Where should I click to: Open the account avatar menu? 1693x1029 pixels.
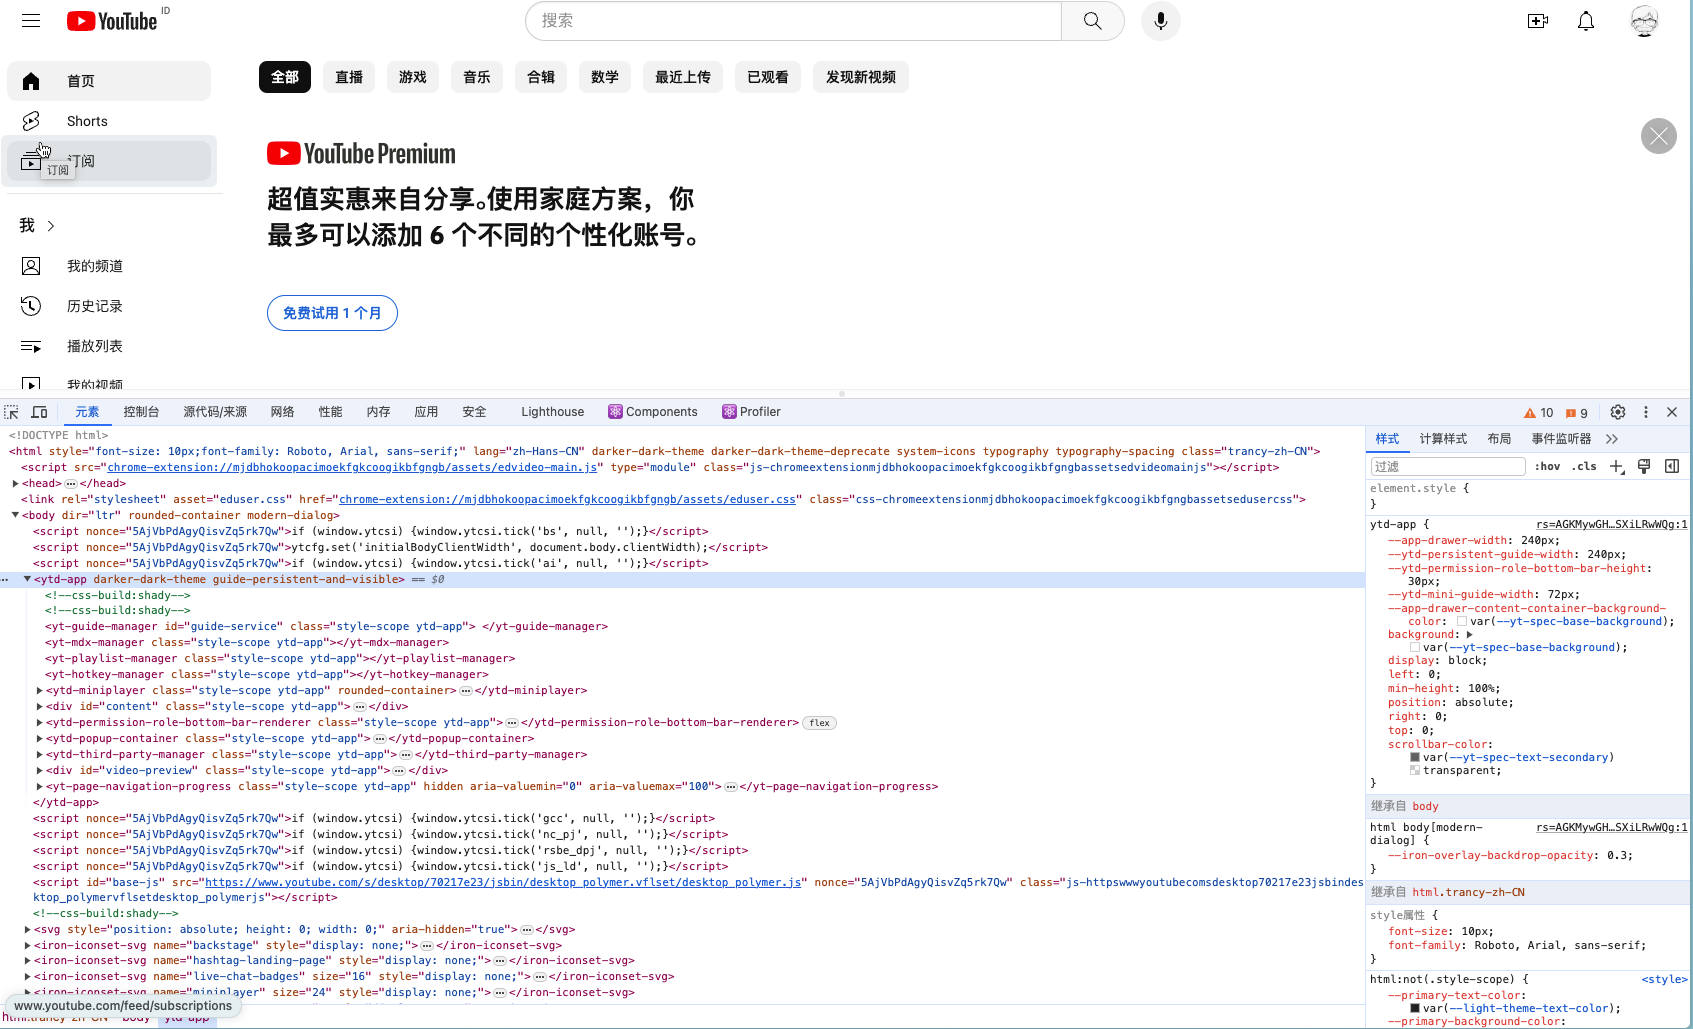click(1644, 21)
